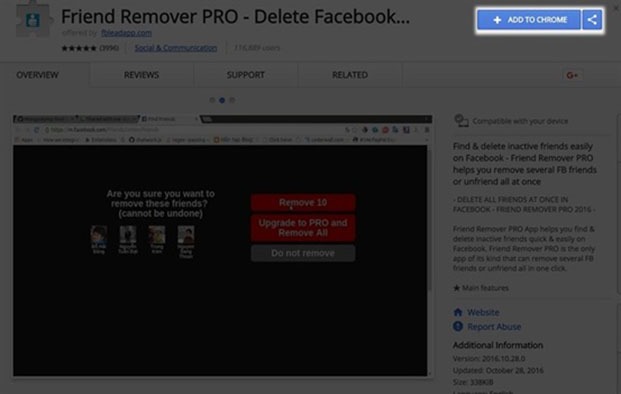Image resolution: width=621 pixels, height=394 pixels.
Task: Open the Support tab
Action: pos(246,75)
